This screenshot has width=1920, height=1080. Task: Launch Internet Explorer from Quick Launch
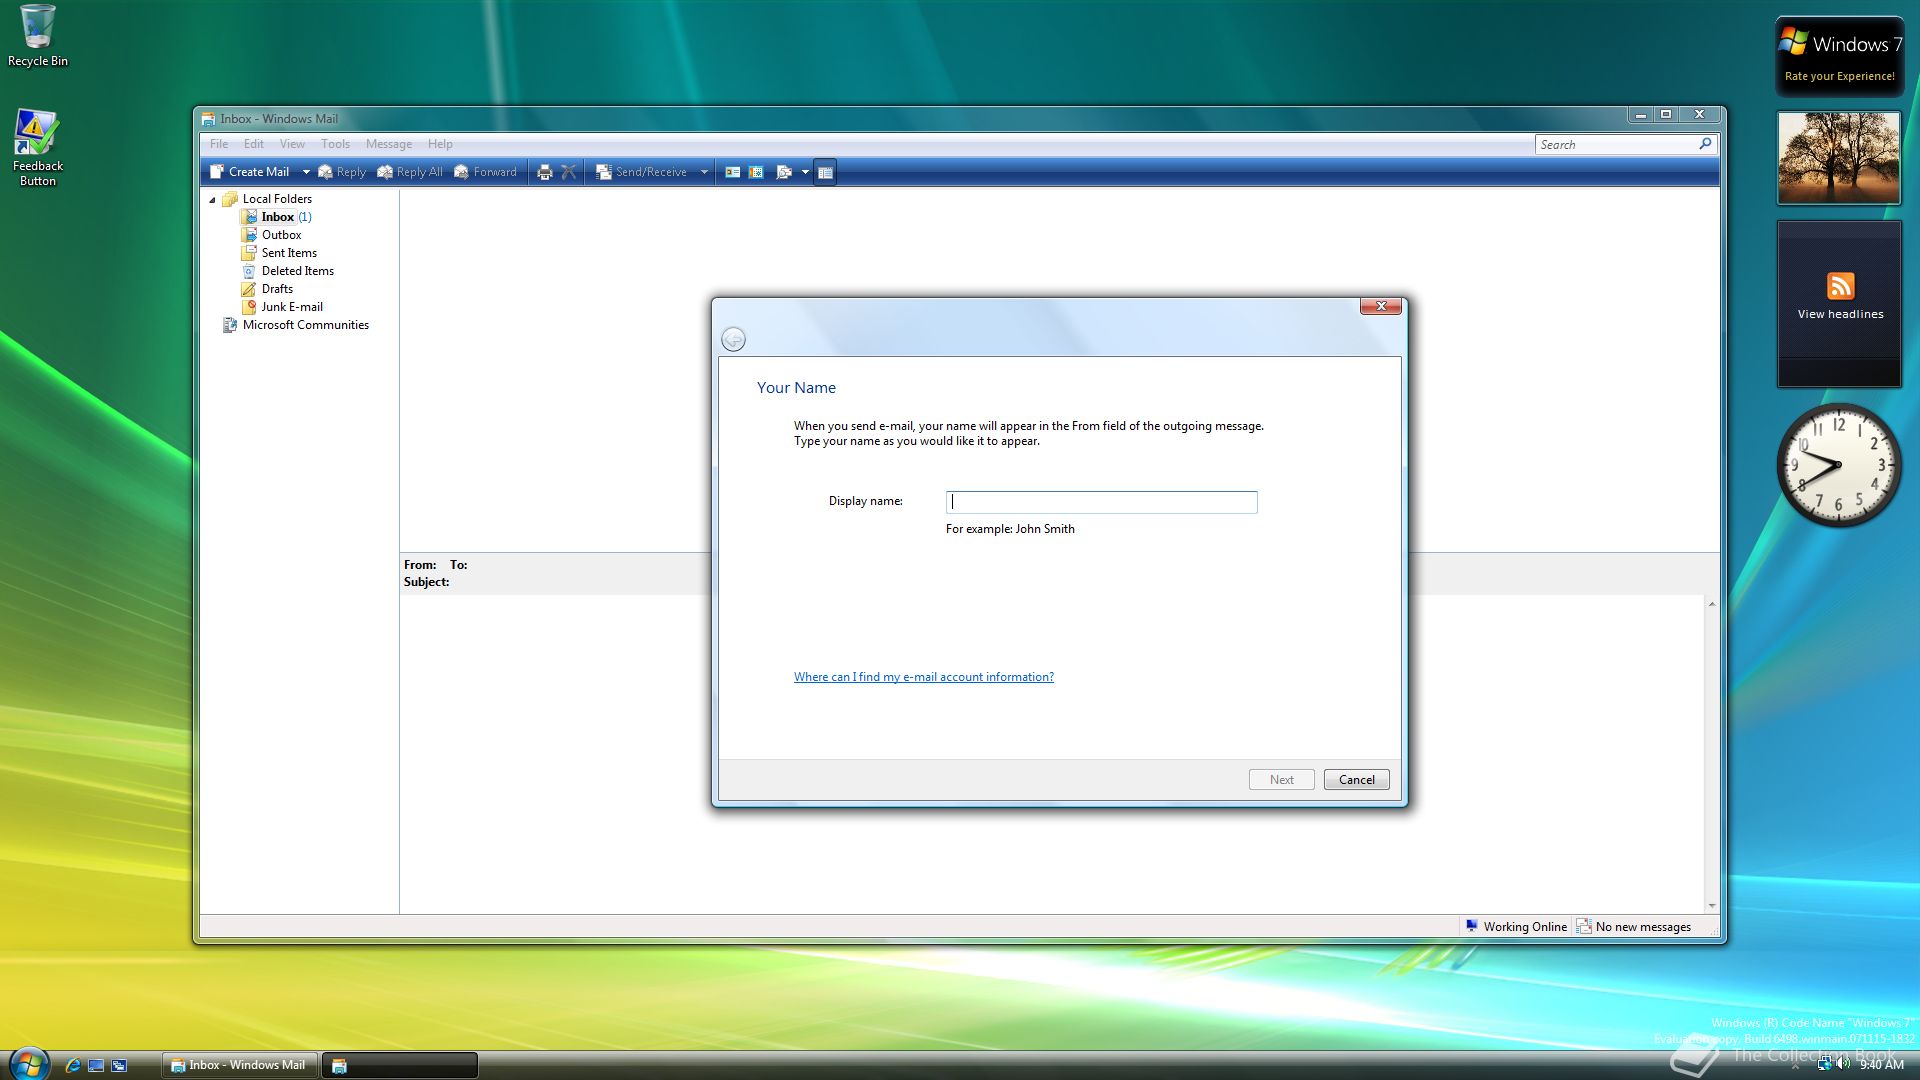[x=73, y=1065]
